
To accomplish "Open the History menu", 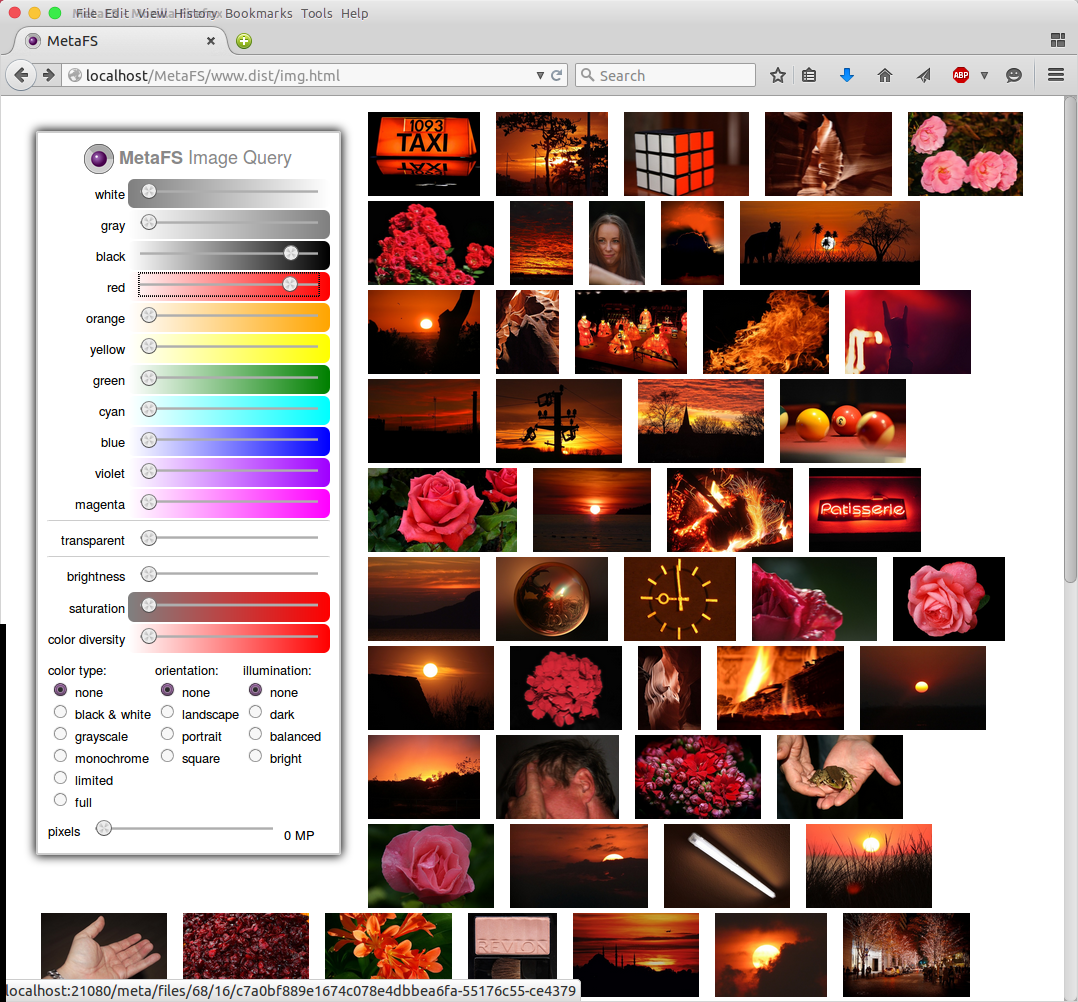I will 195,14.
